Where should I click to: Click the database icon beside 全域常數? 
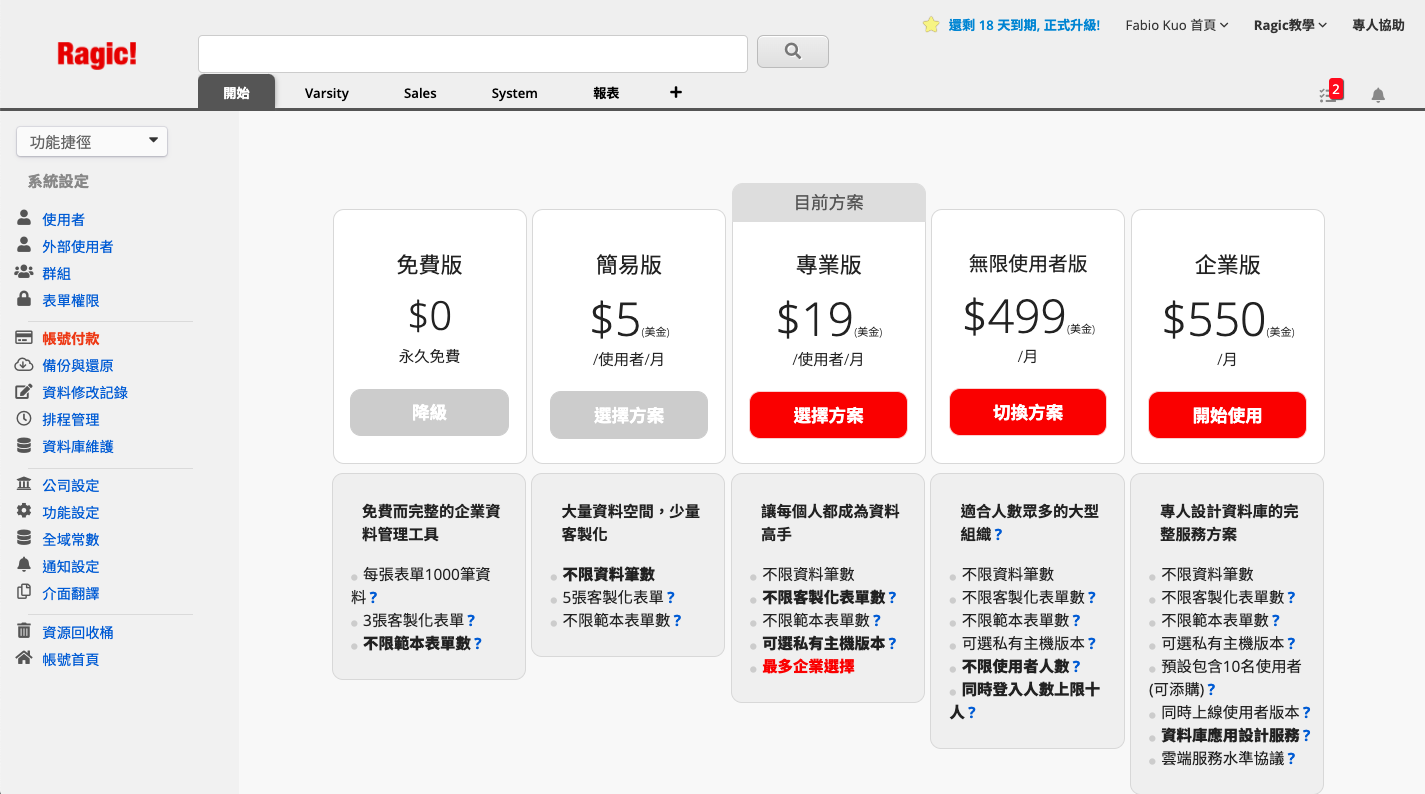click(x=24, y=538)
